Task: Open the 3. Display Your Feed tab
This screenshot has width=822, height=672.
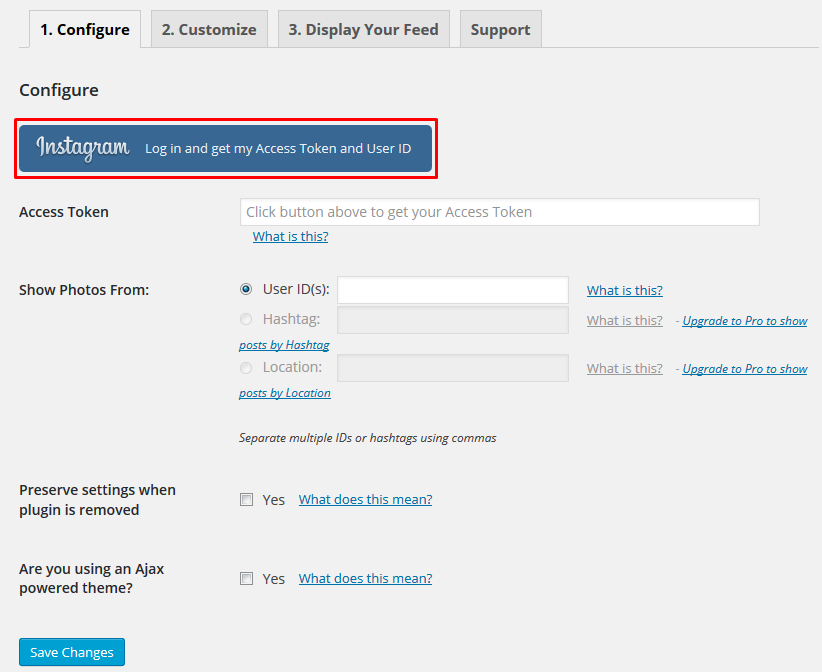Action: point(363,29)
